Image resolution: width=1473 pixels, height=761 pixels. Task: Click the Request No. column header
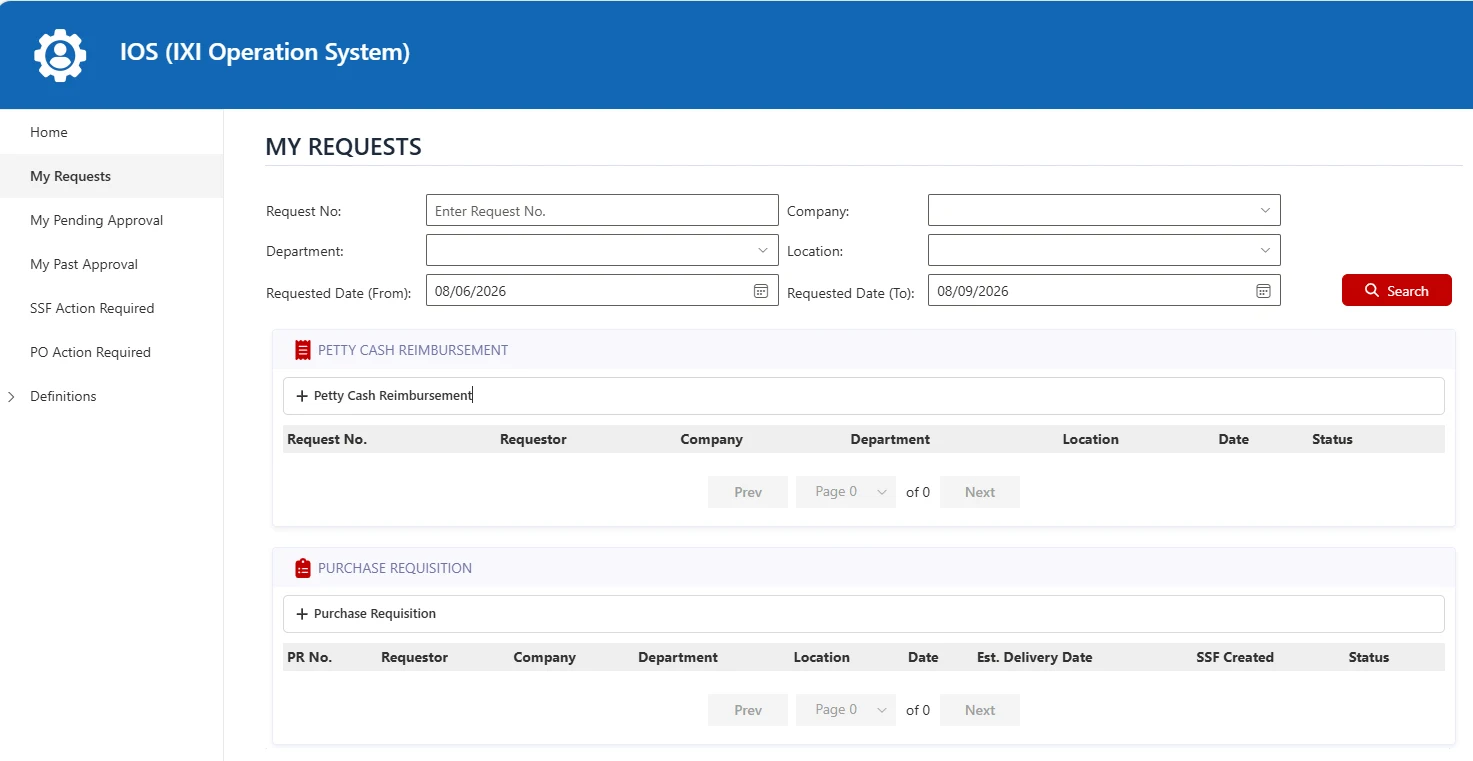[x=327, y=439]
